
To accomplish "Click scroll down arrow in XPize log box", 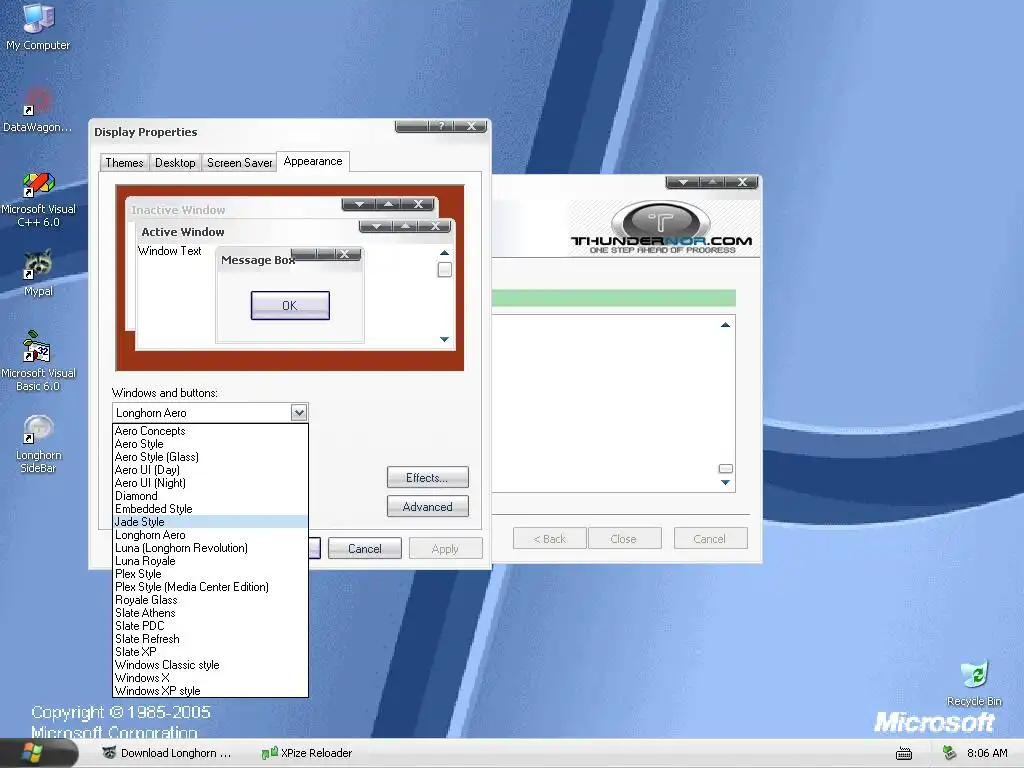I will point(725,483).
